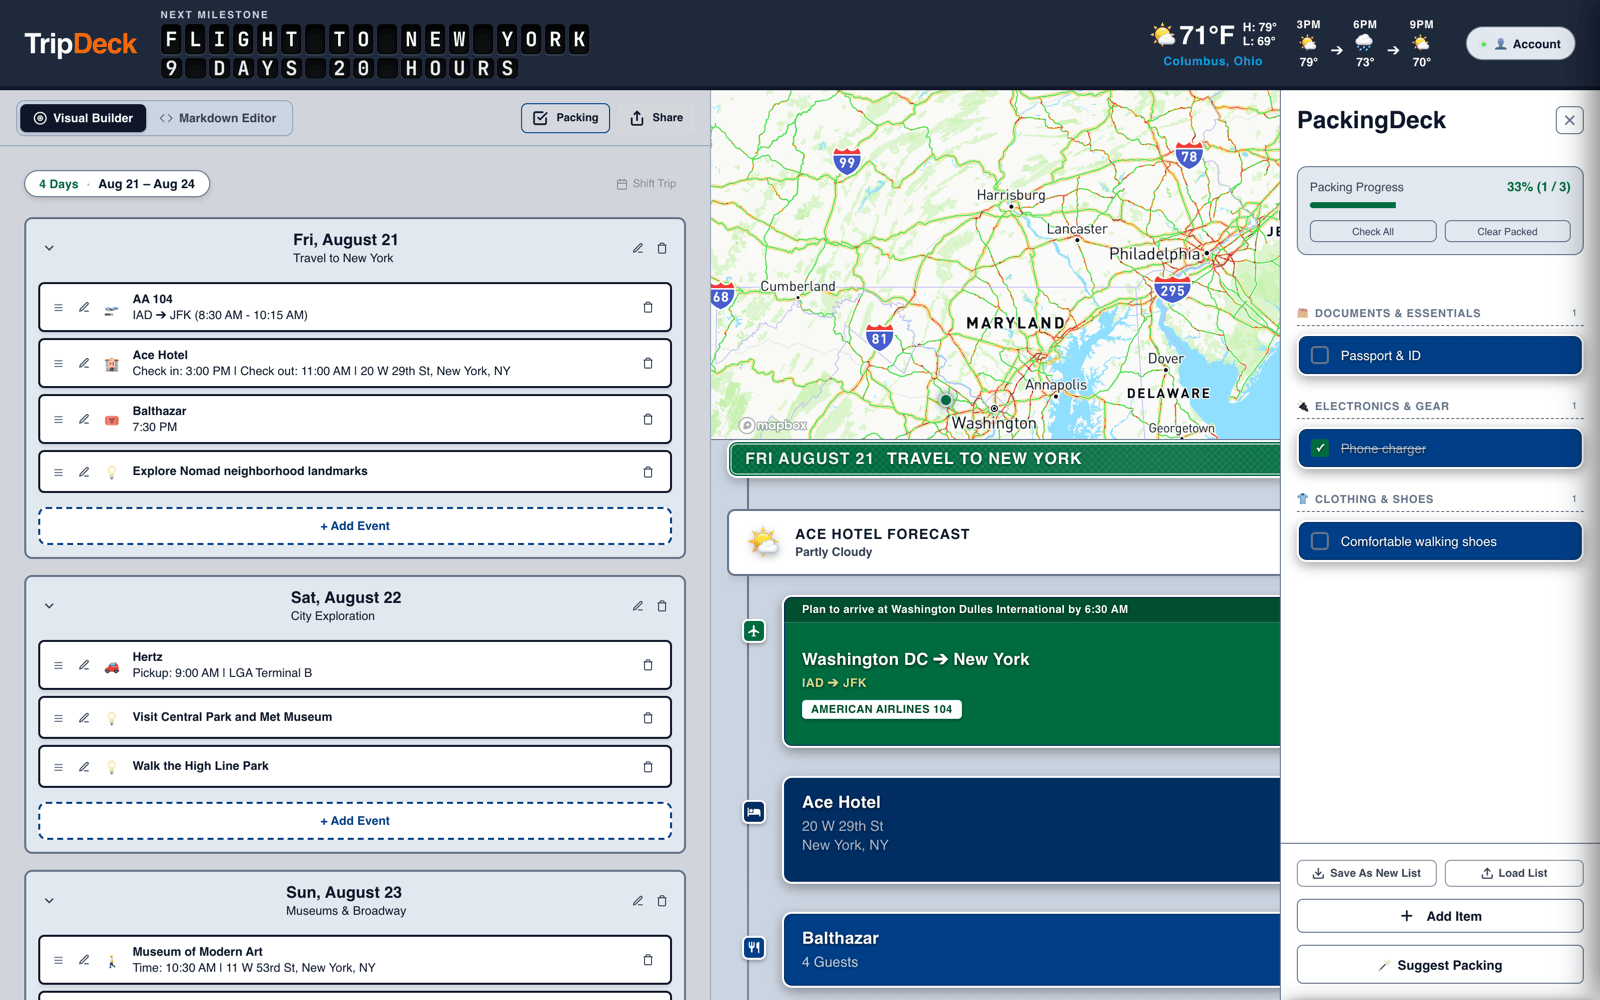The width and height of the screenshot is (1600, 1000).
Task: Click the Documents & Essentials category header
Action: (1440, 313)
